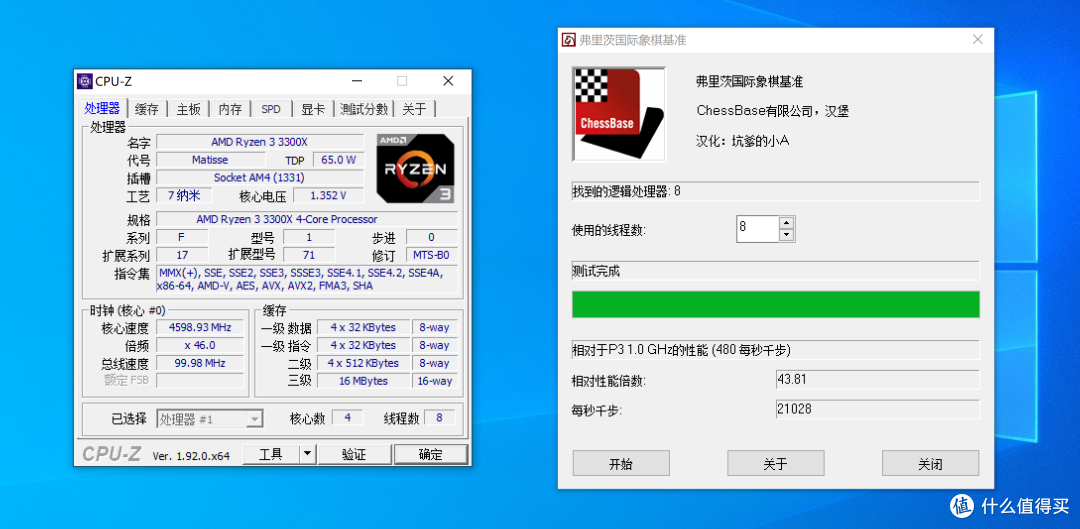
Task: Click the socket value Socket AM4 (1331)
Action: pyautogui.click(x=260, y=178)
